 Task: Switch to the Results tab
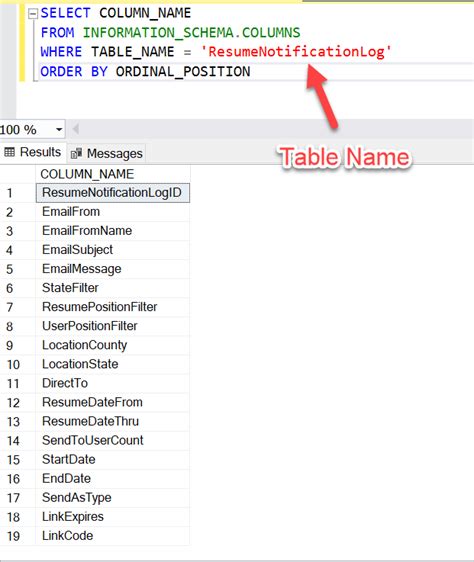pos(33,152)
